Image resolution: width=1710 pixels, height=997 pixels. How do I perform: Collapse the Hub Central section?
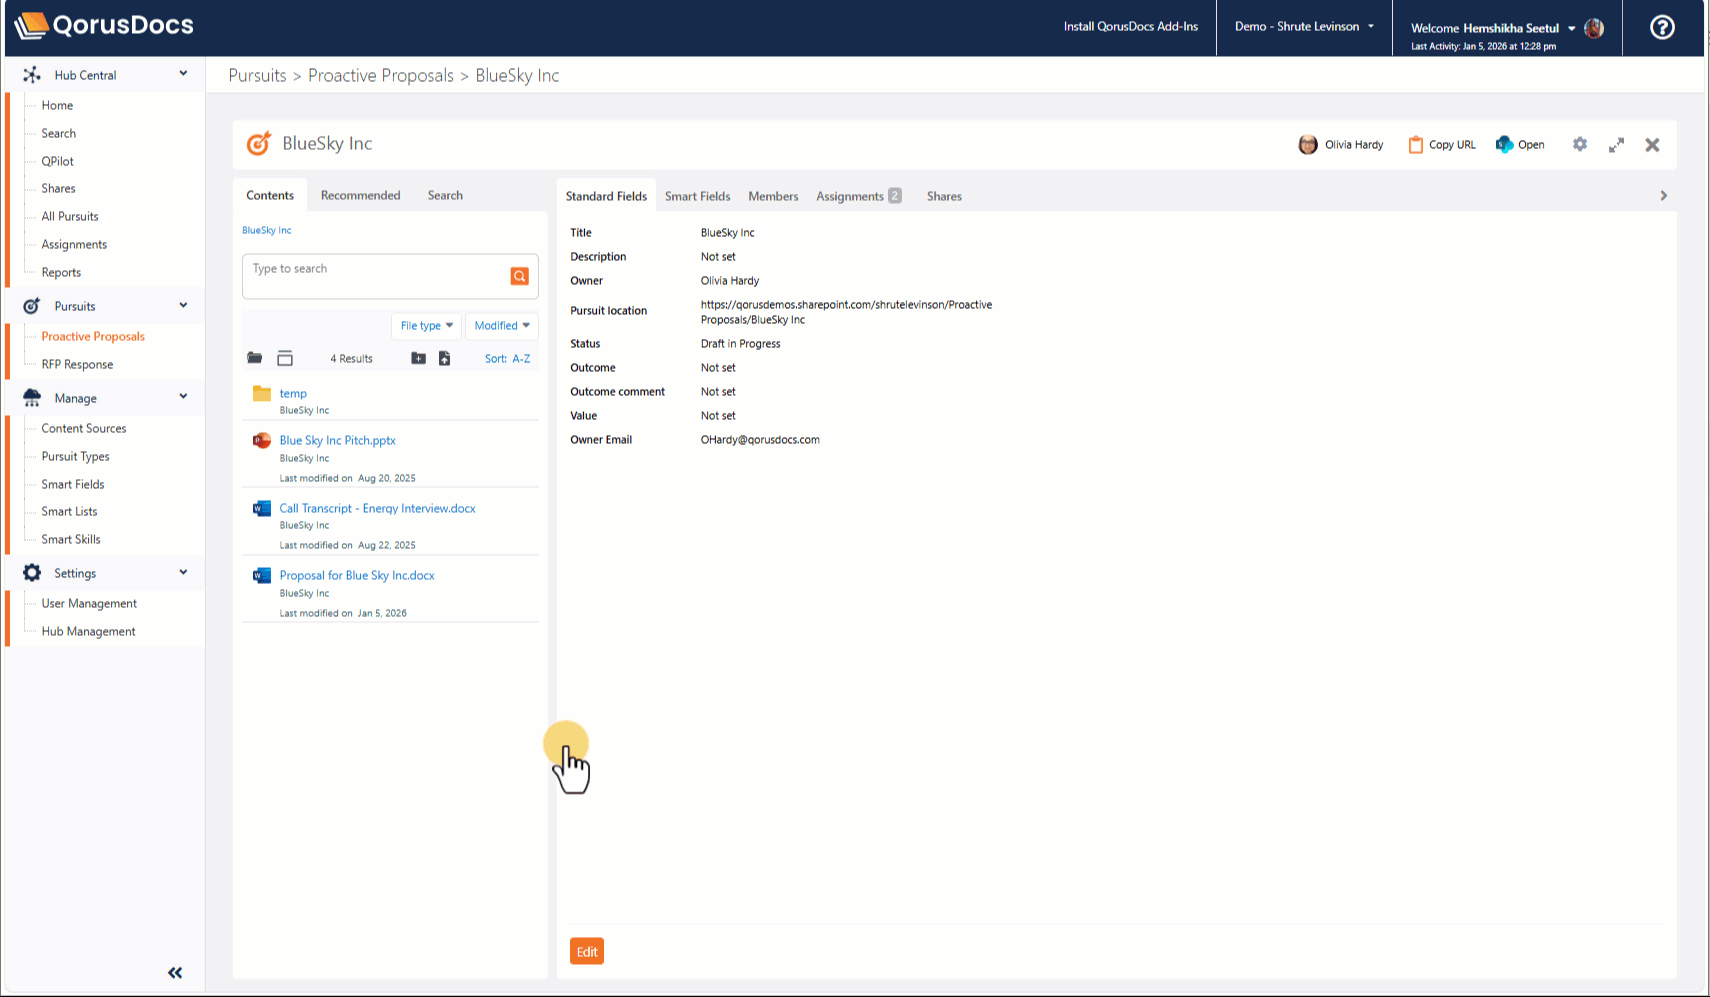[183, 74]
